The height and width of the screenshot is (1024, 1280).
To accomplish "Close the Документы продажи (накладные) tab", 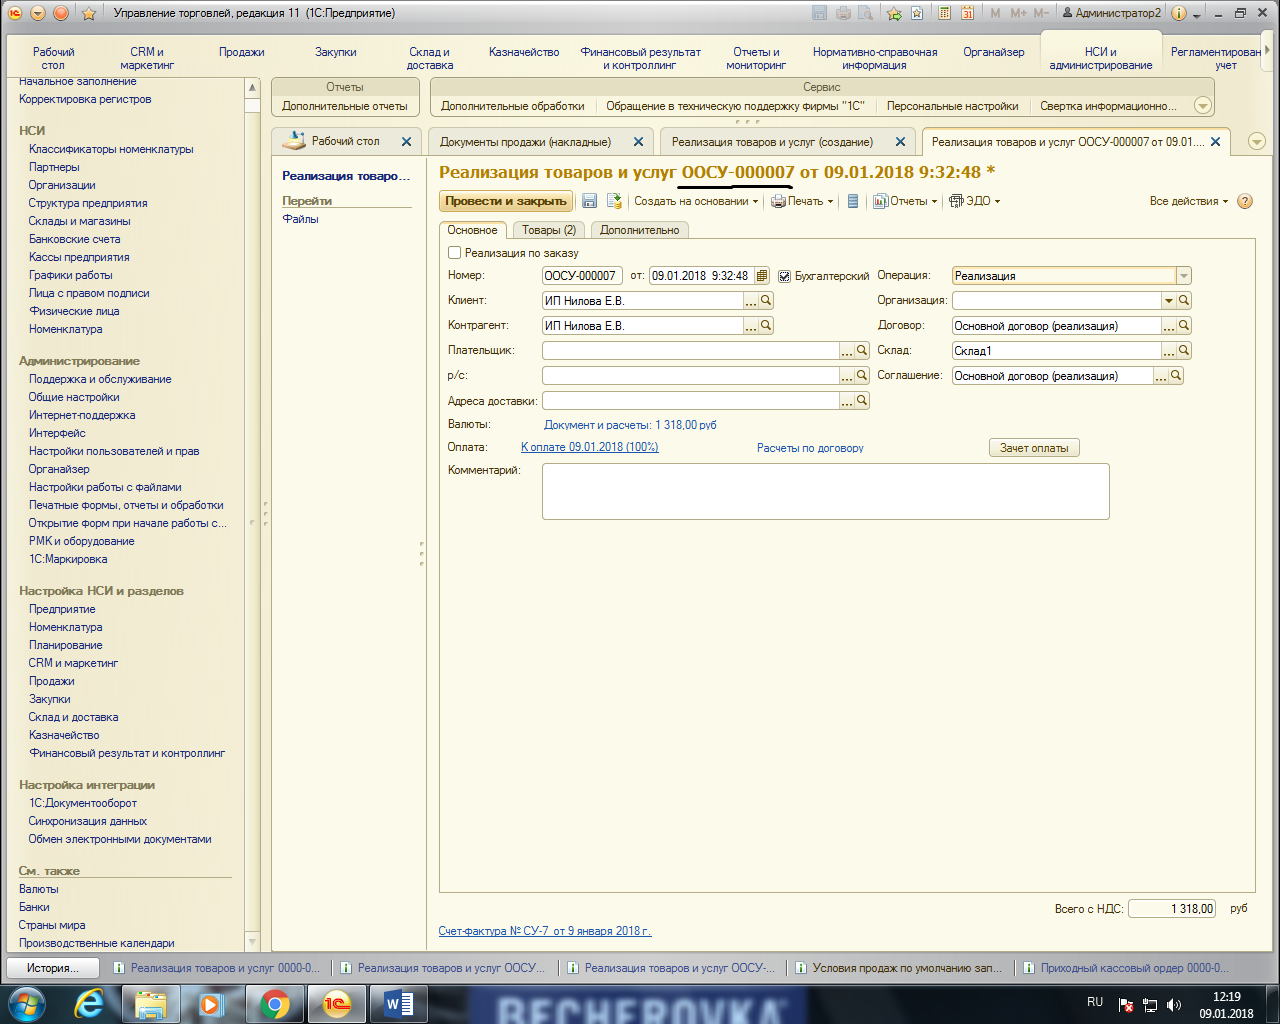I will (x=638, y=142).
